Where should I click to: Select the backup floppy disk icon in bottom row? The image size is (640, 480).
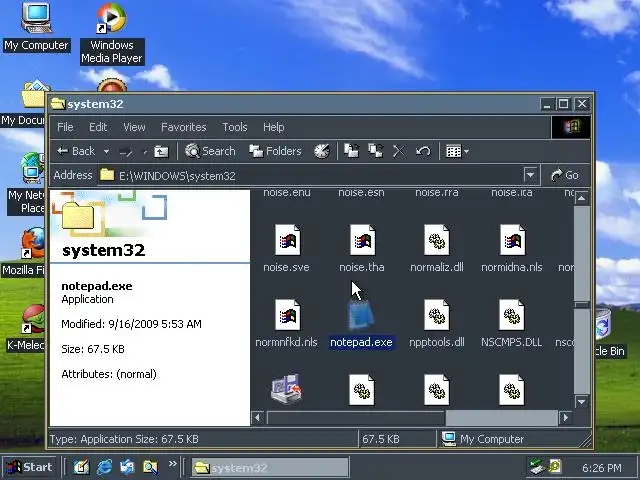286,389
